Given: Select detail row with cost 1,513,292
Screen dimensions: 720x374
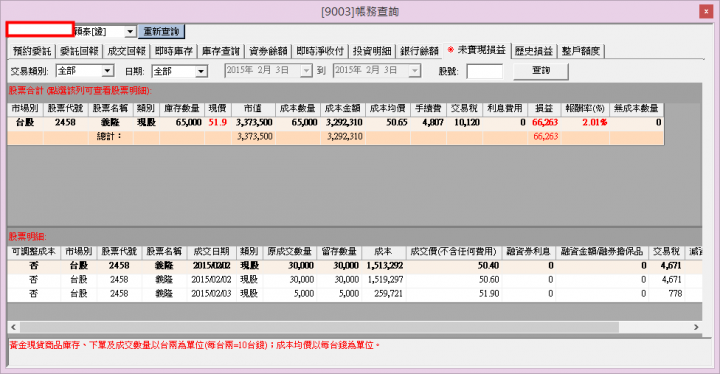Looking at the screenshot, I should pos(354,266).
